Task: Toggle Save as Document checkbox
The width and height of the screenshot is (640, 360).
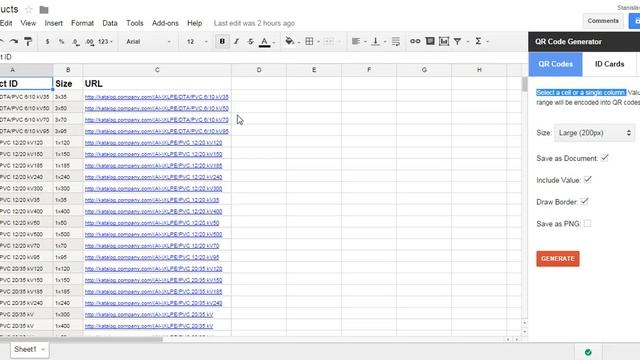Action: point(604,158)
